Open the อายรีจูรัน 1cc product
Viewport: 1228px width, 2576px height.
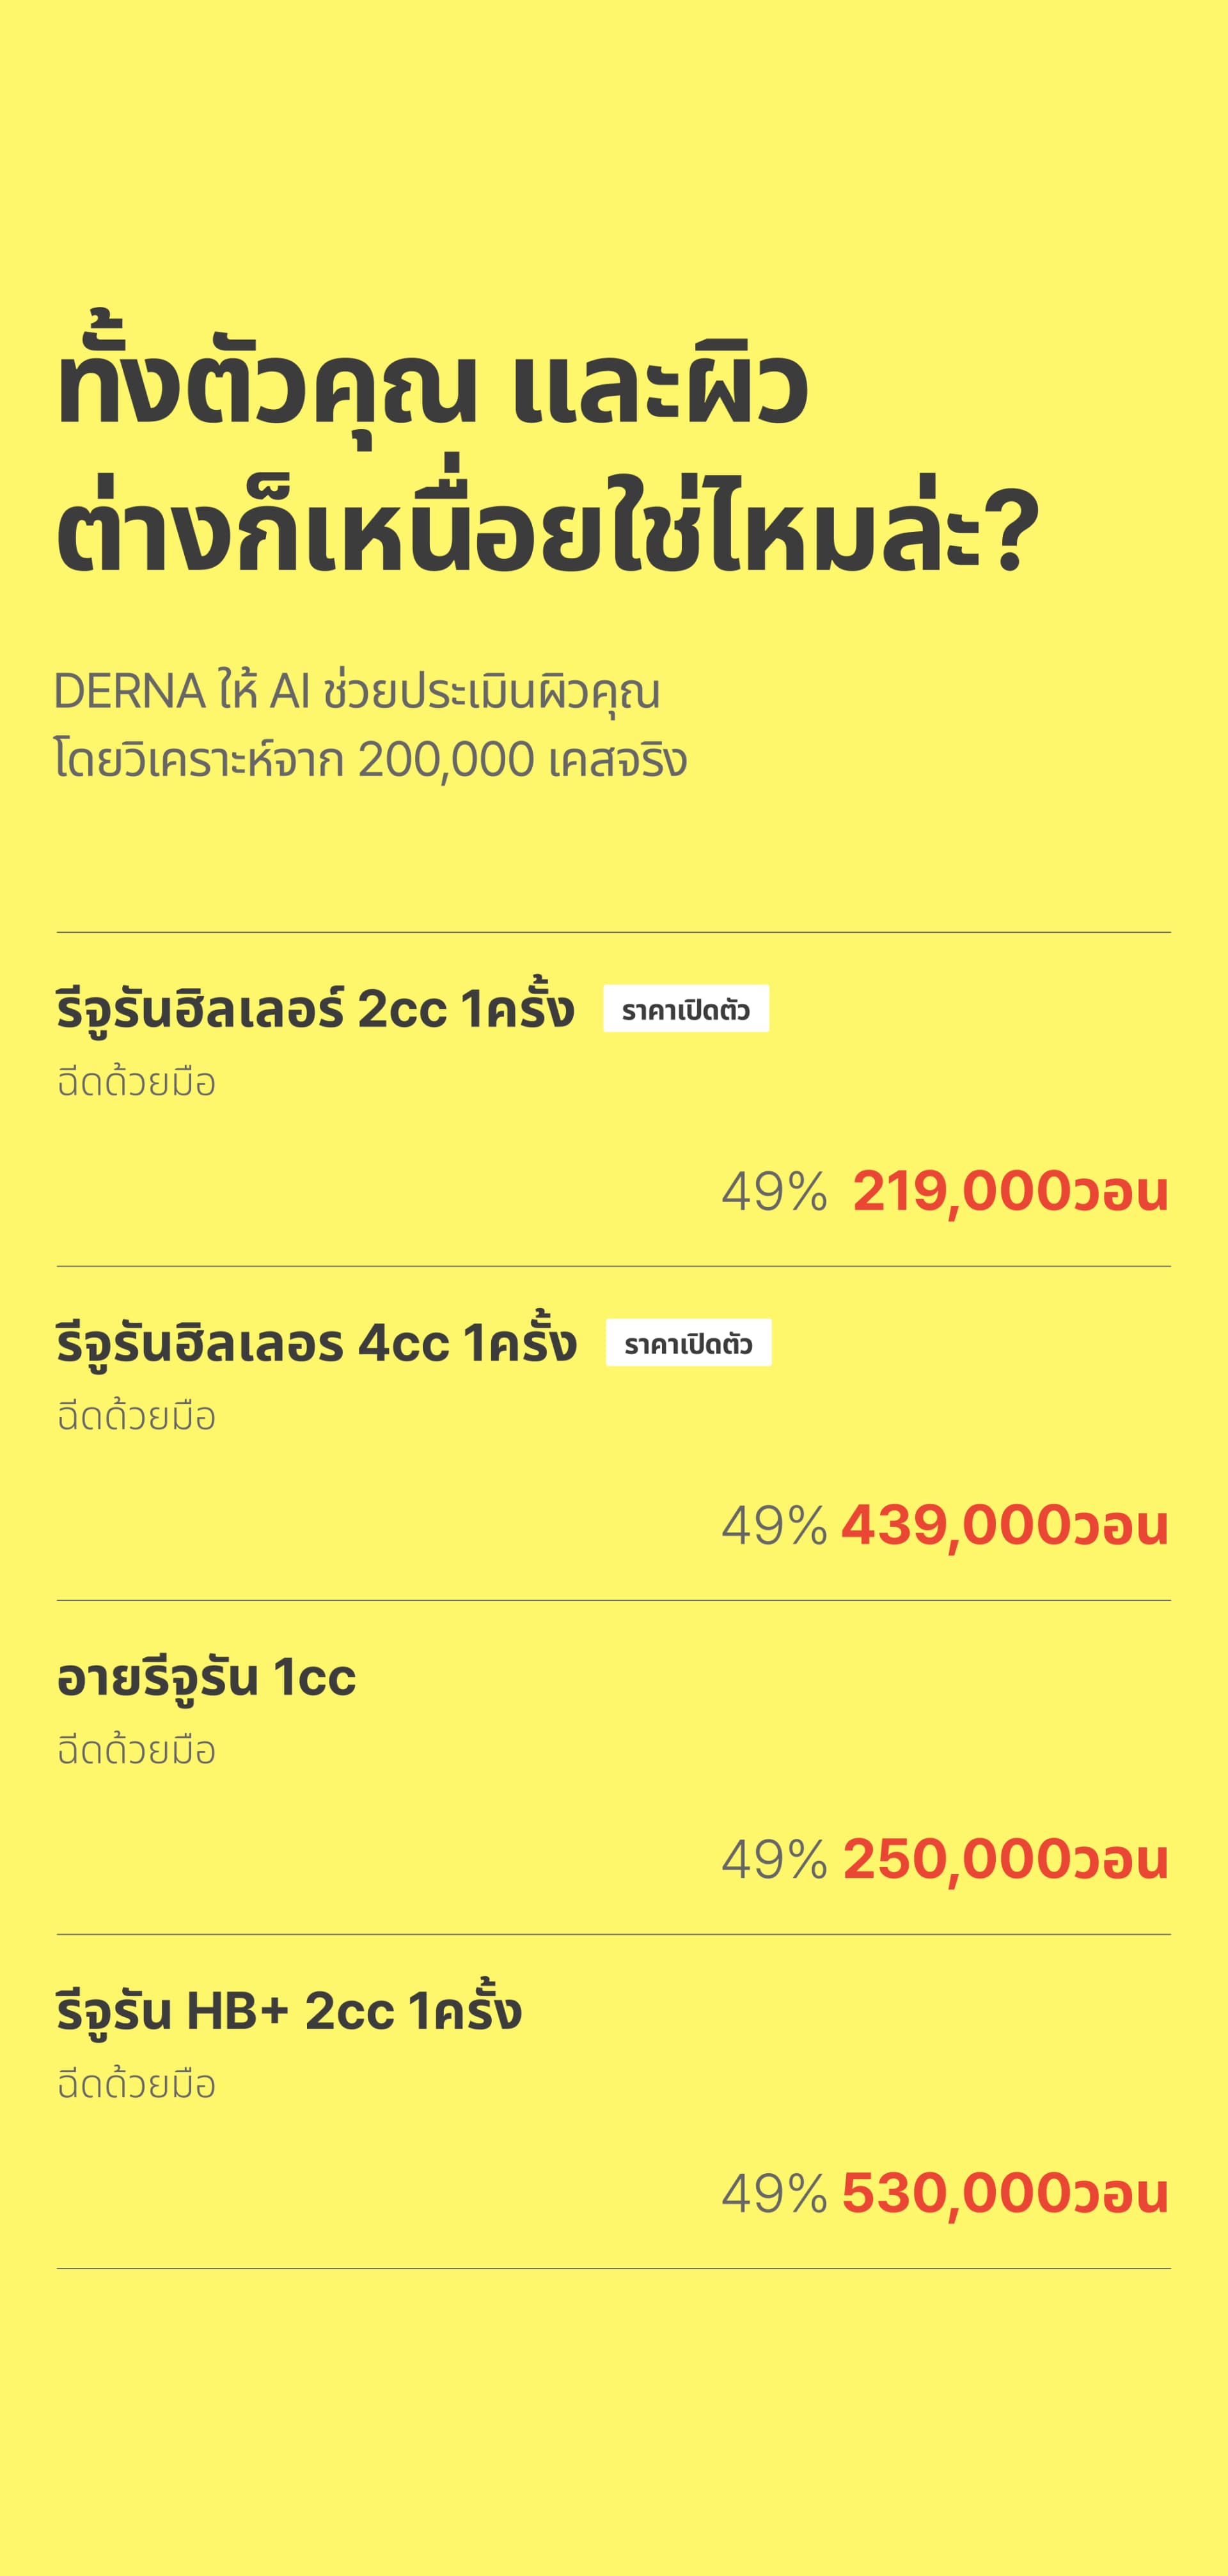click(206, 1677)
